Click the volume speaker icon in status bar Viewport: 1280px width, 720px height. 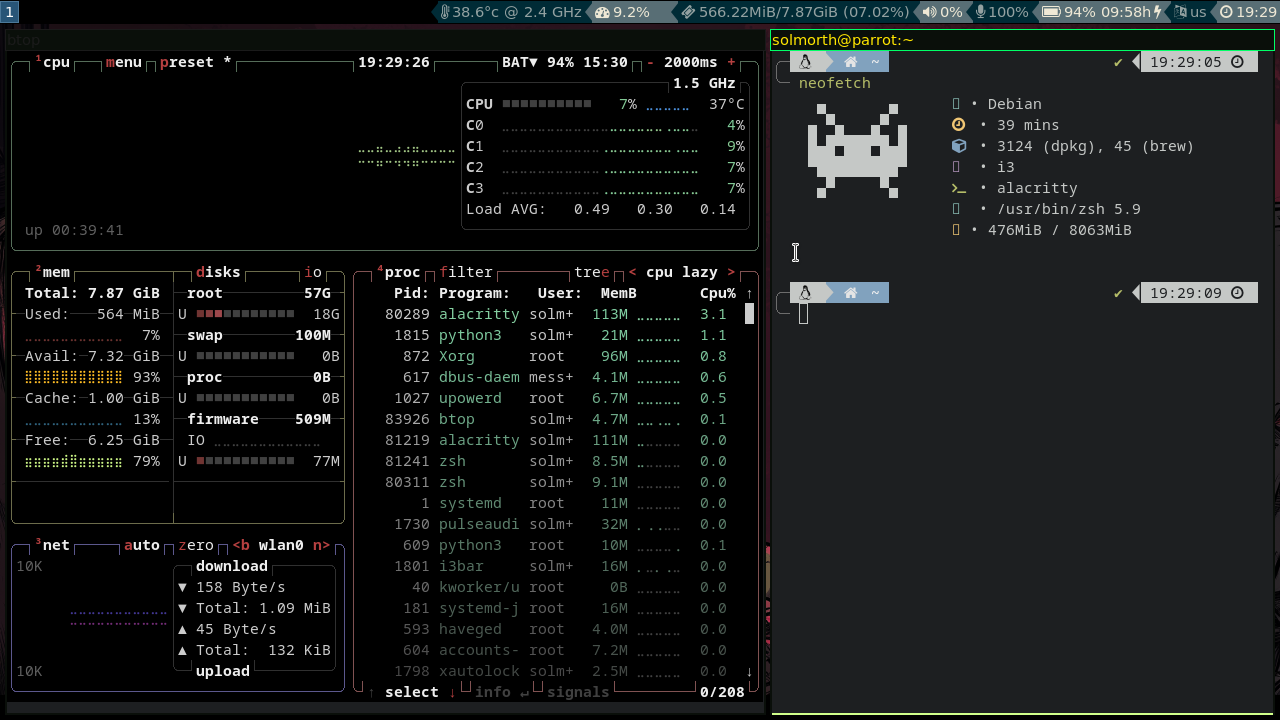coord(929,12)
